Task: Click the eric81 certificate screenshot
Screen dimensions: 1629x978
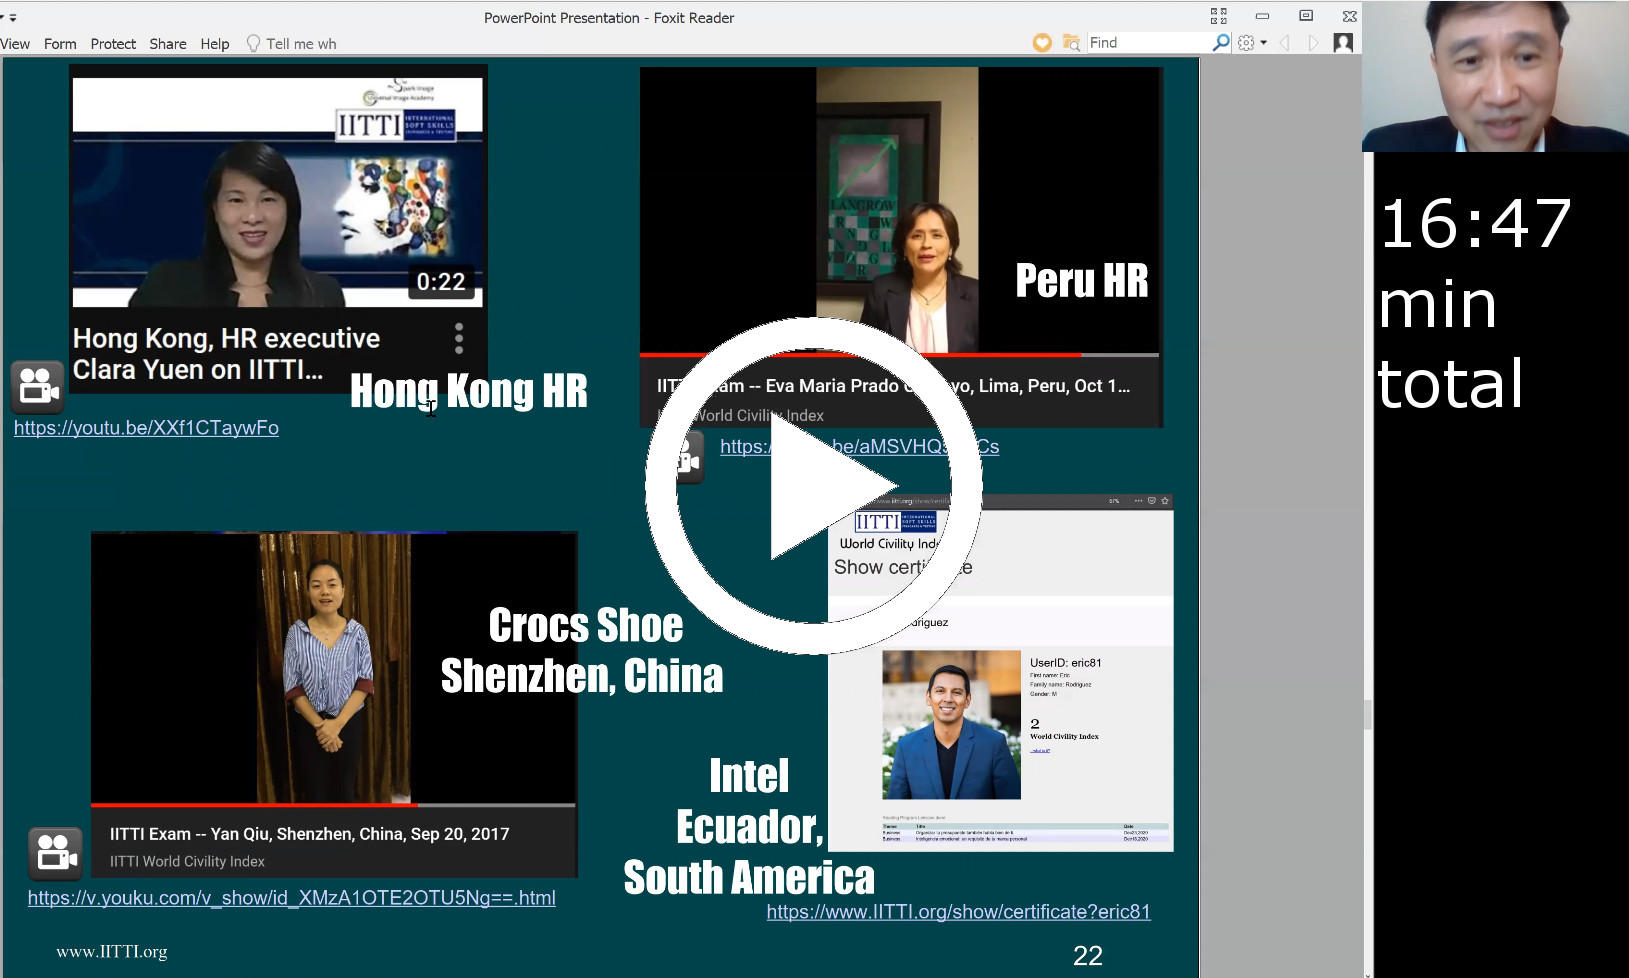Action: [x=1000, y=673]
